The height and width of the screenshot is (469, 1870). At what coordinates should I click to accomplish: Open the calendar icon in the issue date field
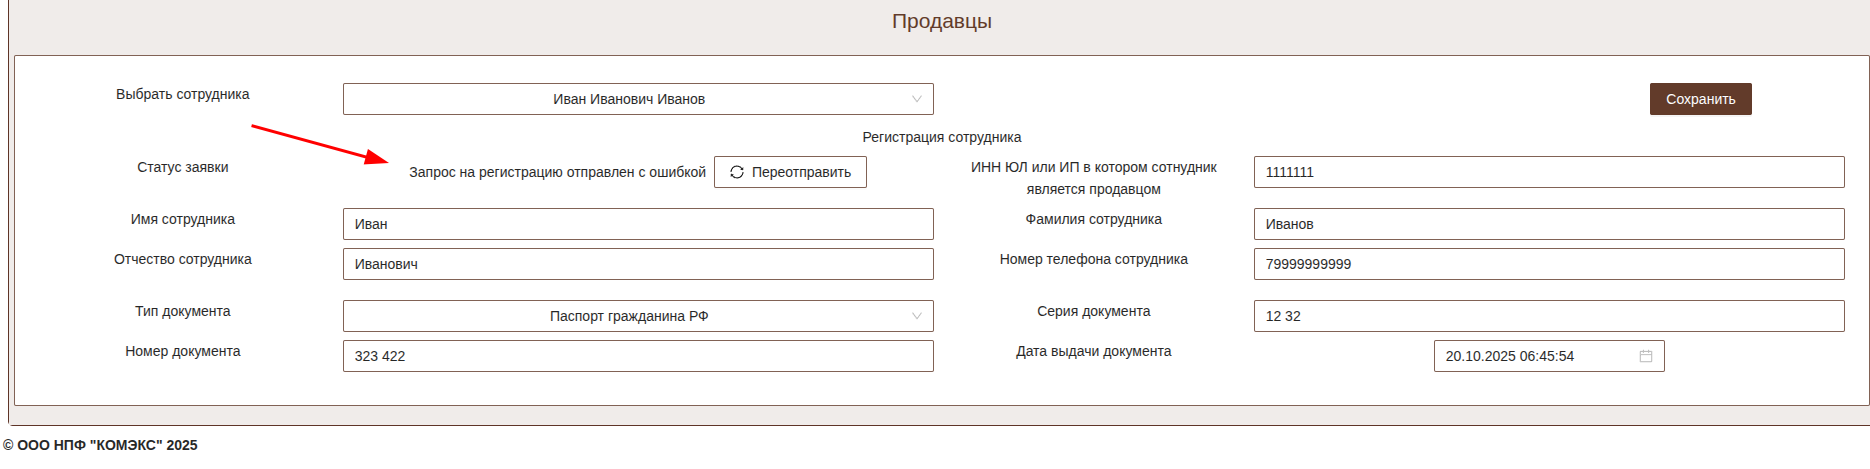coord(1645,356)
